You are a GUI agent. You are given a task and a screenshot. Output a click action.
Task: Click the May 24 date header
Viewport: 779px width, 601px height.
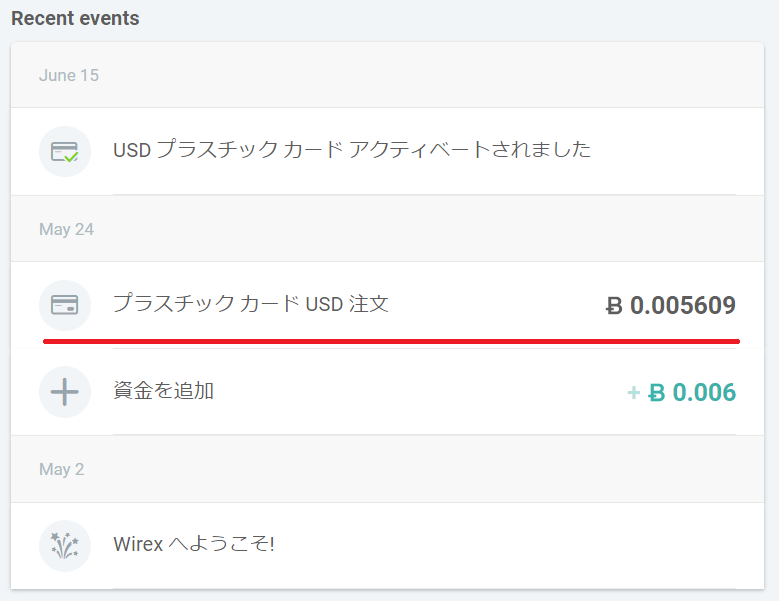[66, 229]
